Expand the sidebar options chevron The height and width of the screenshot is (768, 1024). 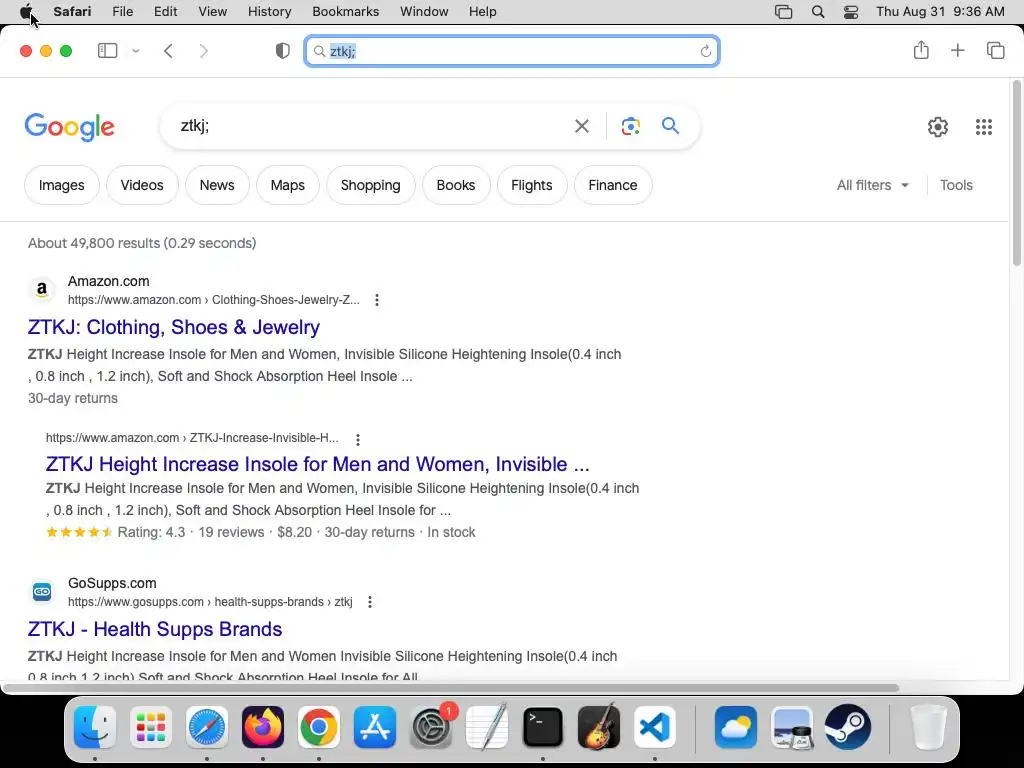coord(136,51)
